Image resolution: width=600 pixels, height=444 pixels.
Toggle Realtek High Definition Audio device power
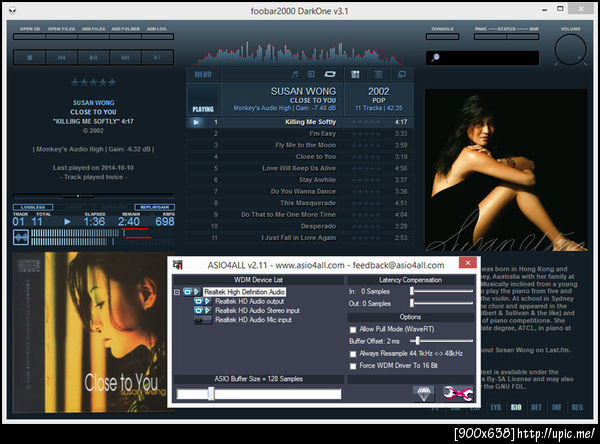pos(187,292)
